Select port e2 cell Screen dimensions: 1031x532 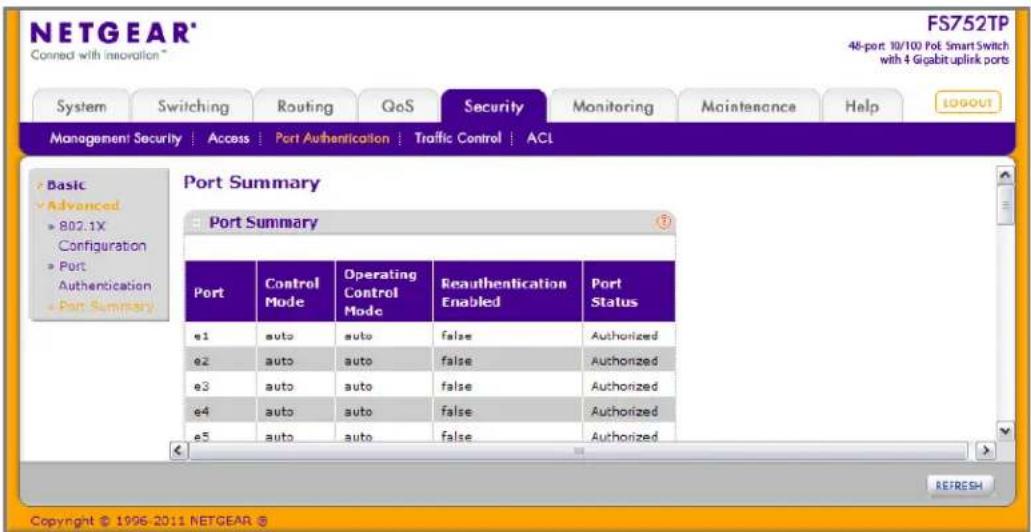220,360
